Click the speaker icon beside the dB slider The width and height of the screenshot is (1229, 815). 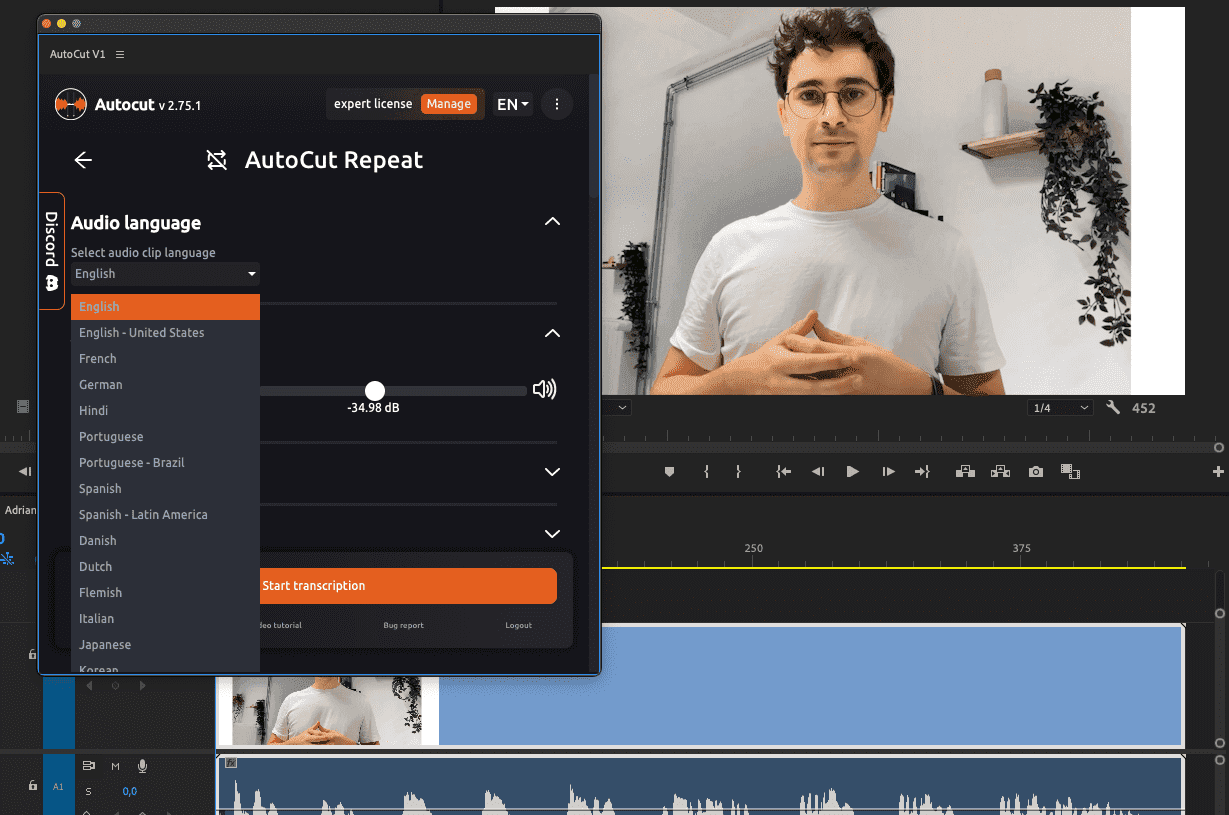point(544,390)
